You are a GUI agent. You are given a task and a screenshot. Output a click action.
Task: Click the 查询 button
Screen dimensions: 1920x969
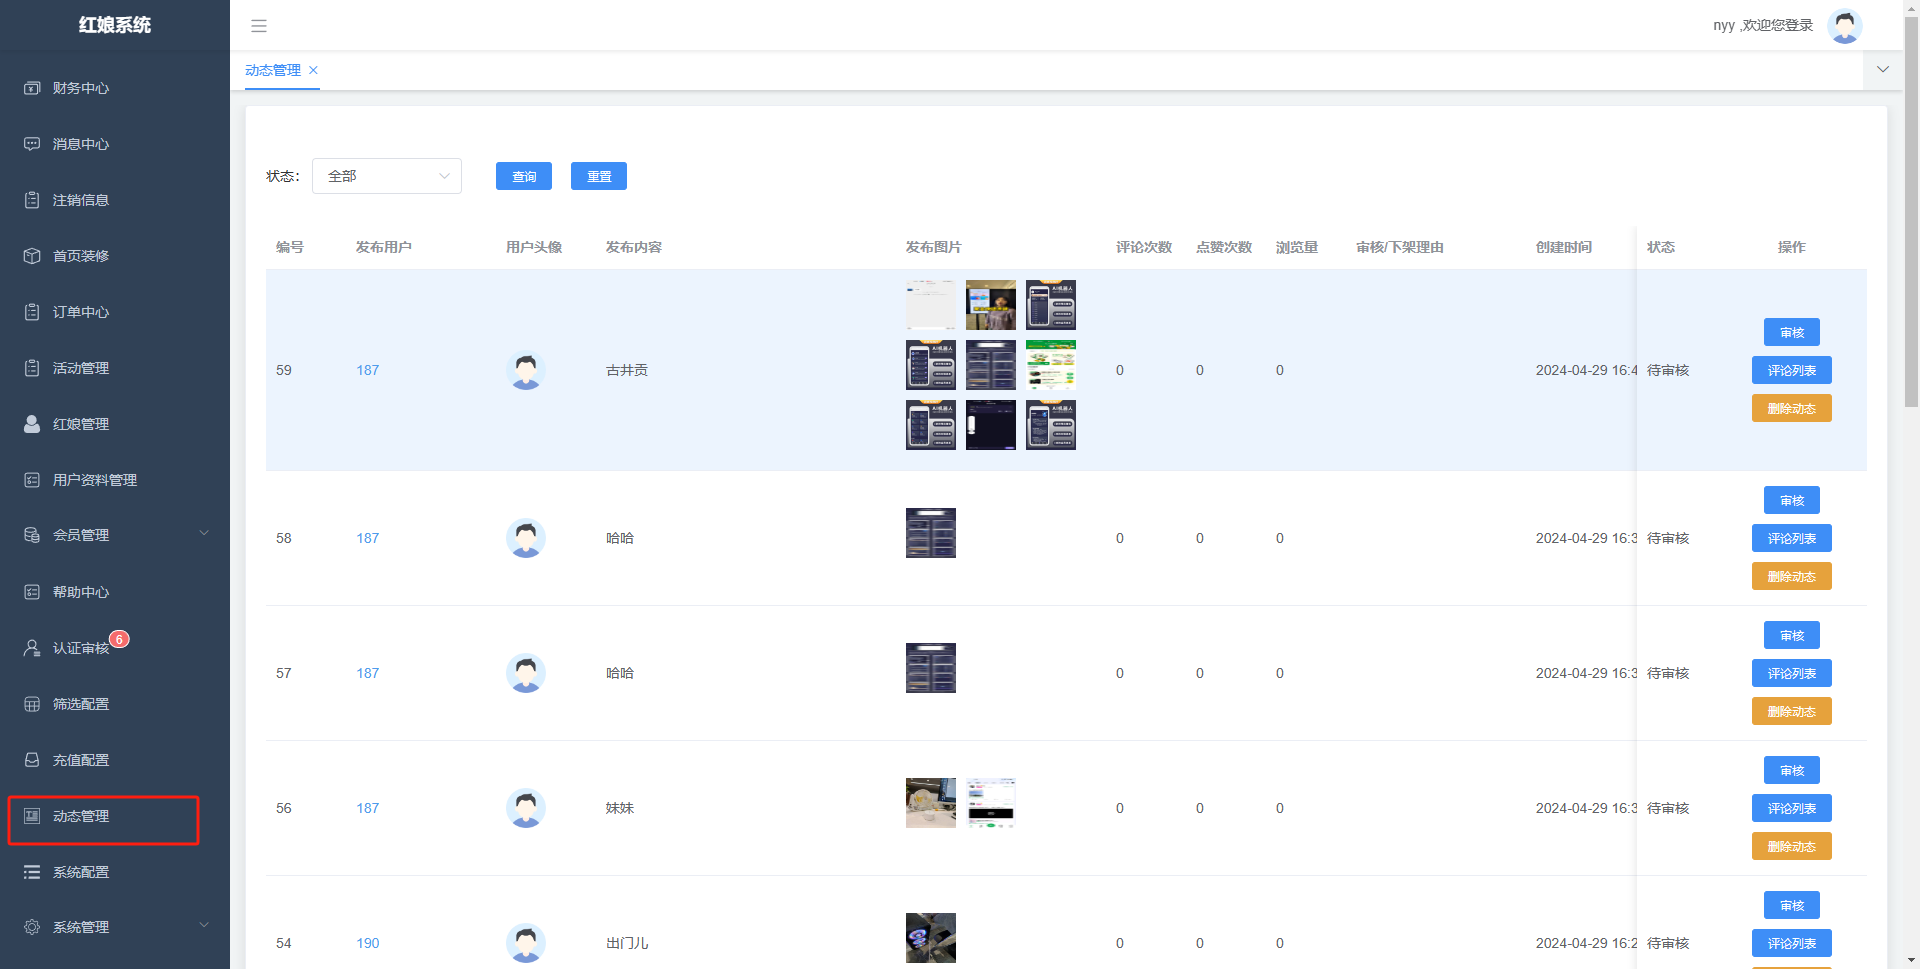[x=523, y=176]
